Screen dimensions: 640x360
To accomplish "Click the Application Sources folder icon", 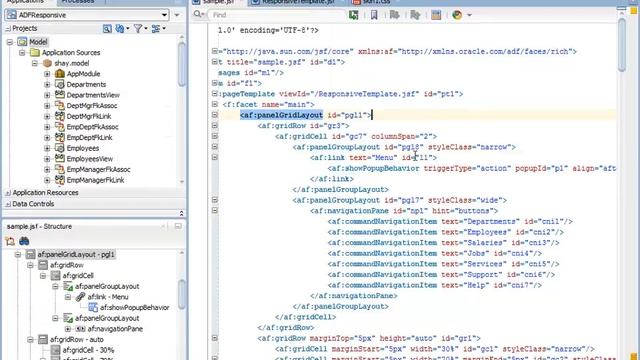I will [35, 53].
